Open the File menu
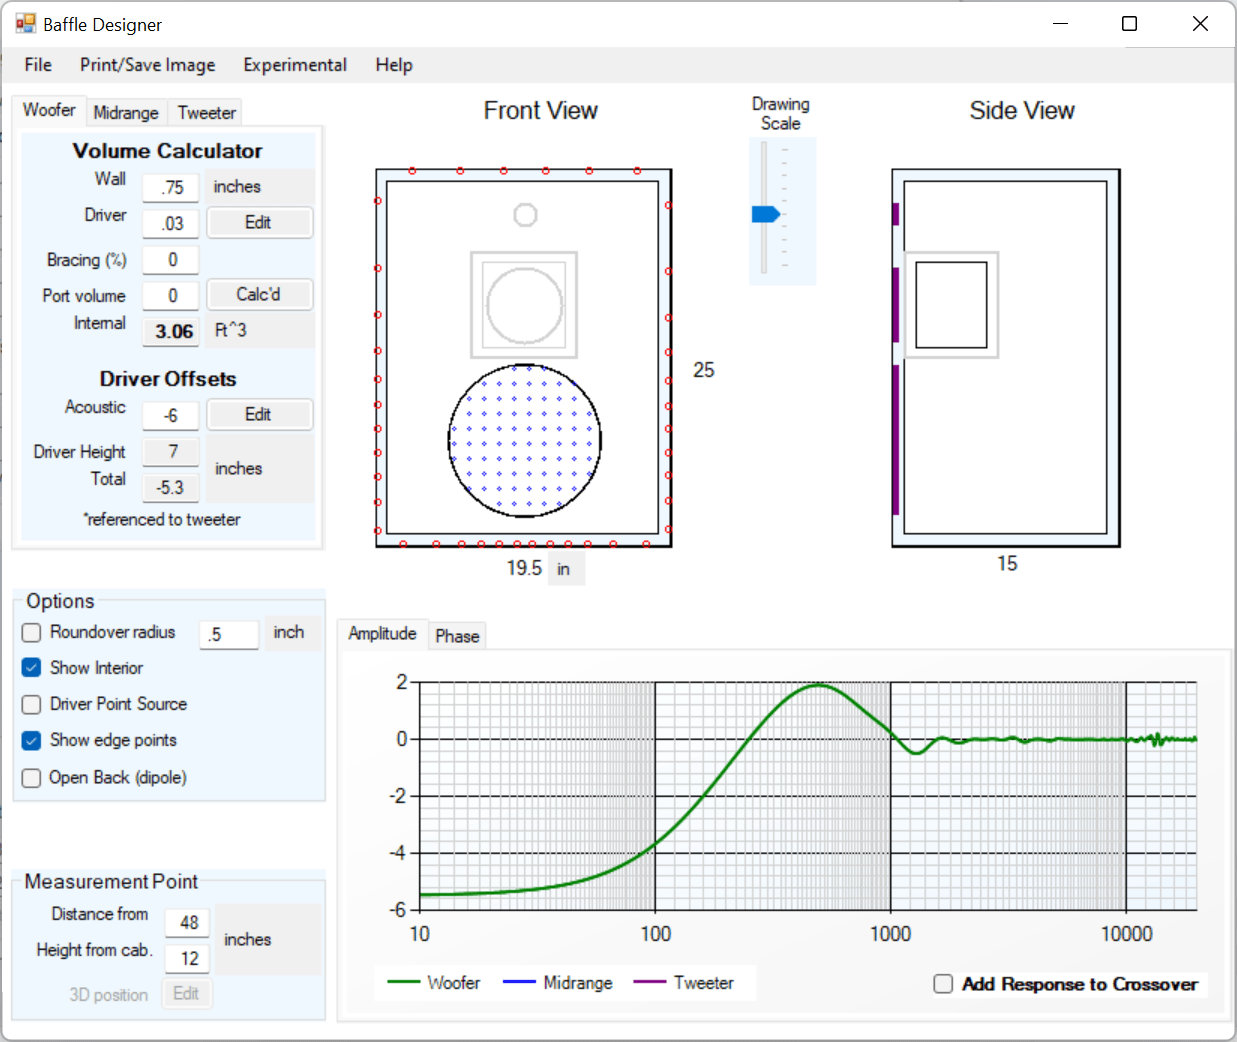This screenshot has width=1237, height=1042. pos(38,65)
